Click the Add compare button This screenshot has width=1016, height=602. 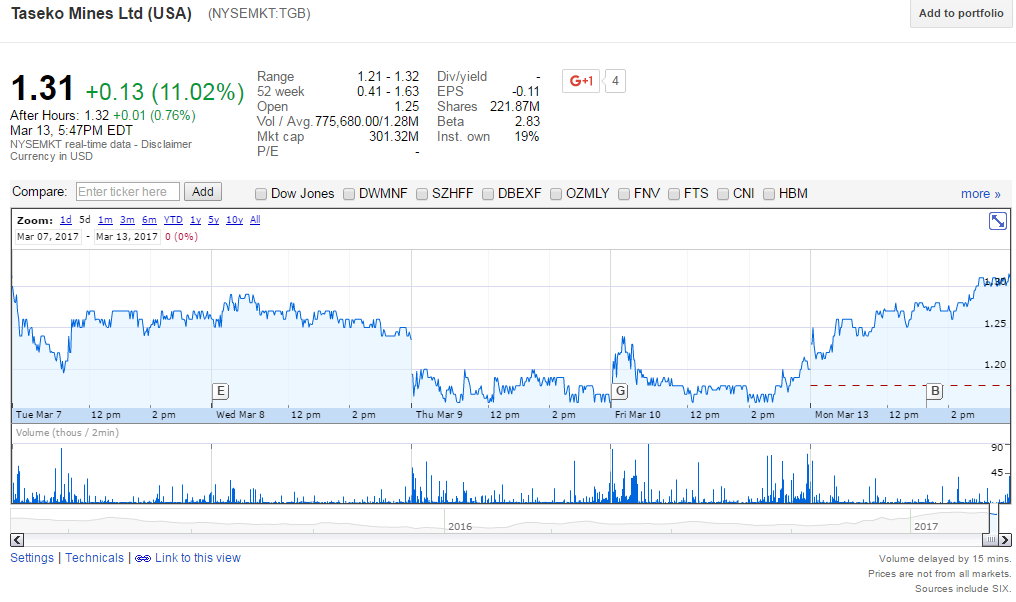click(203, 192)
